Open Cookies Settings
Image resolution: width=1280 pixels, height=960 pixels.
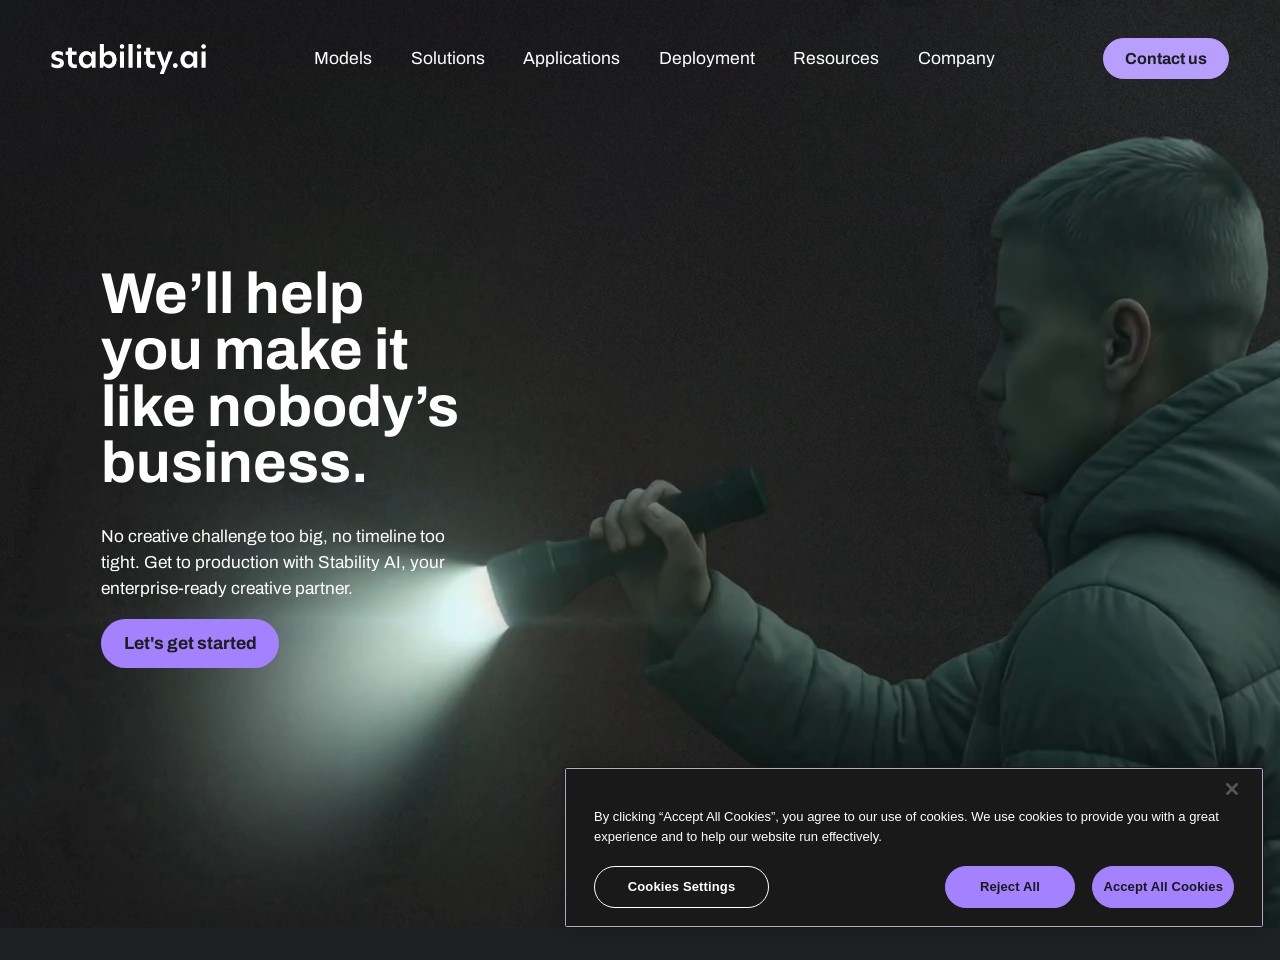point(681,887)
